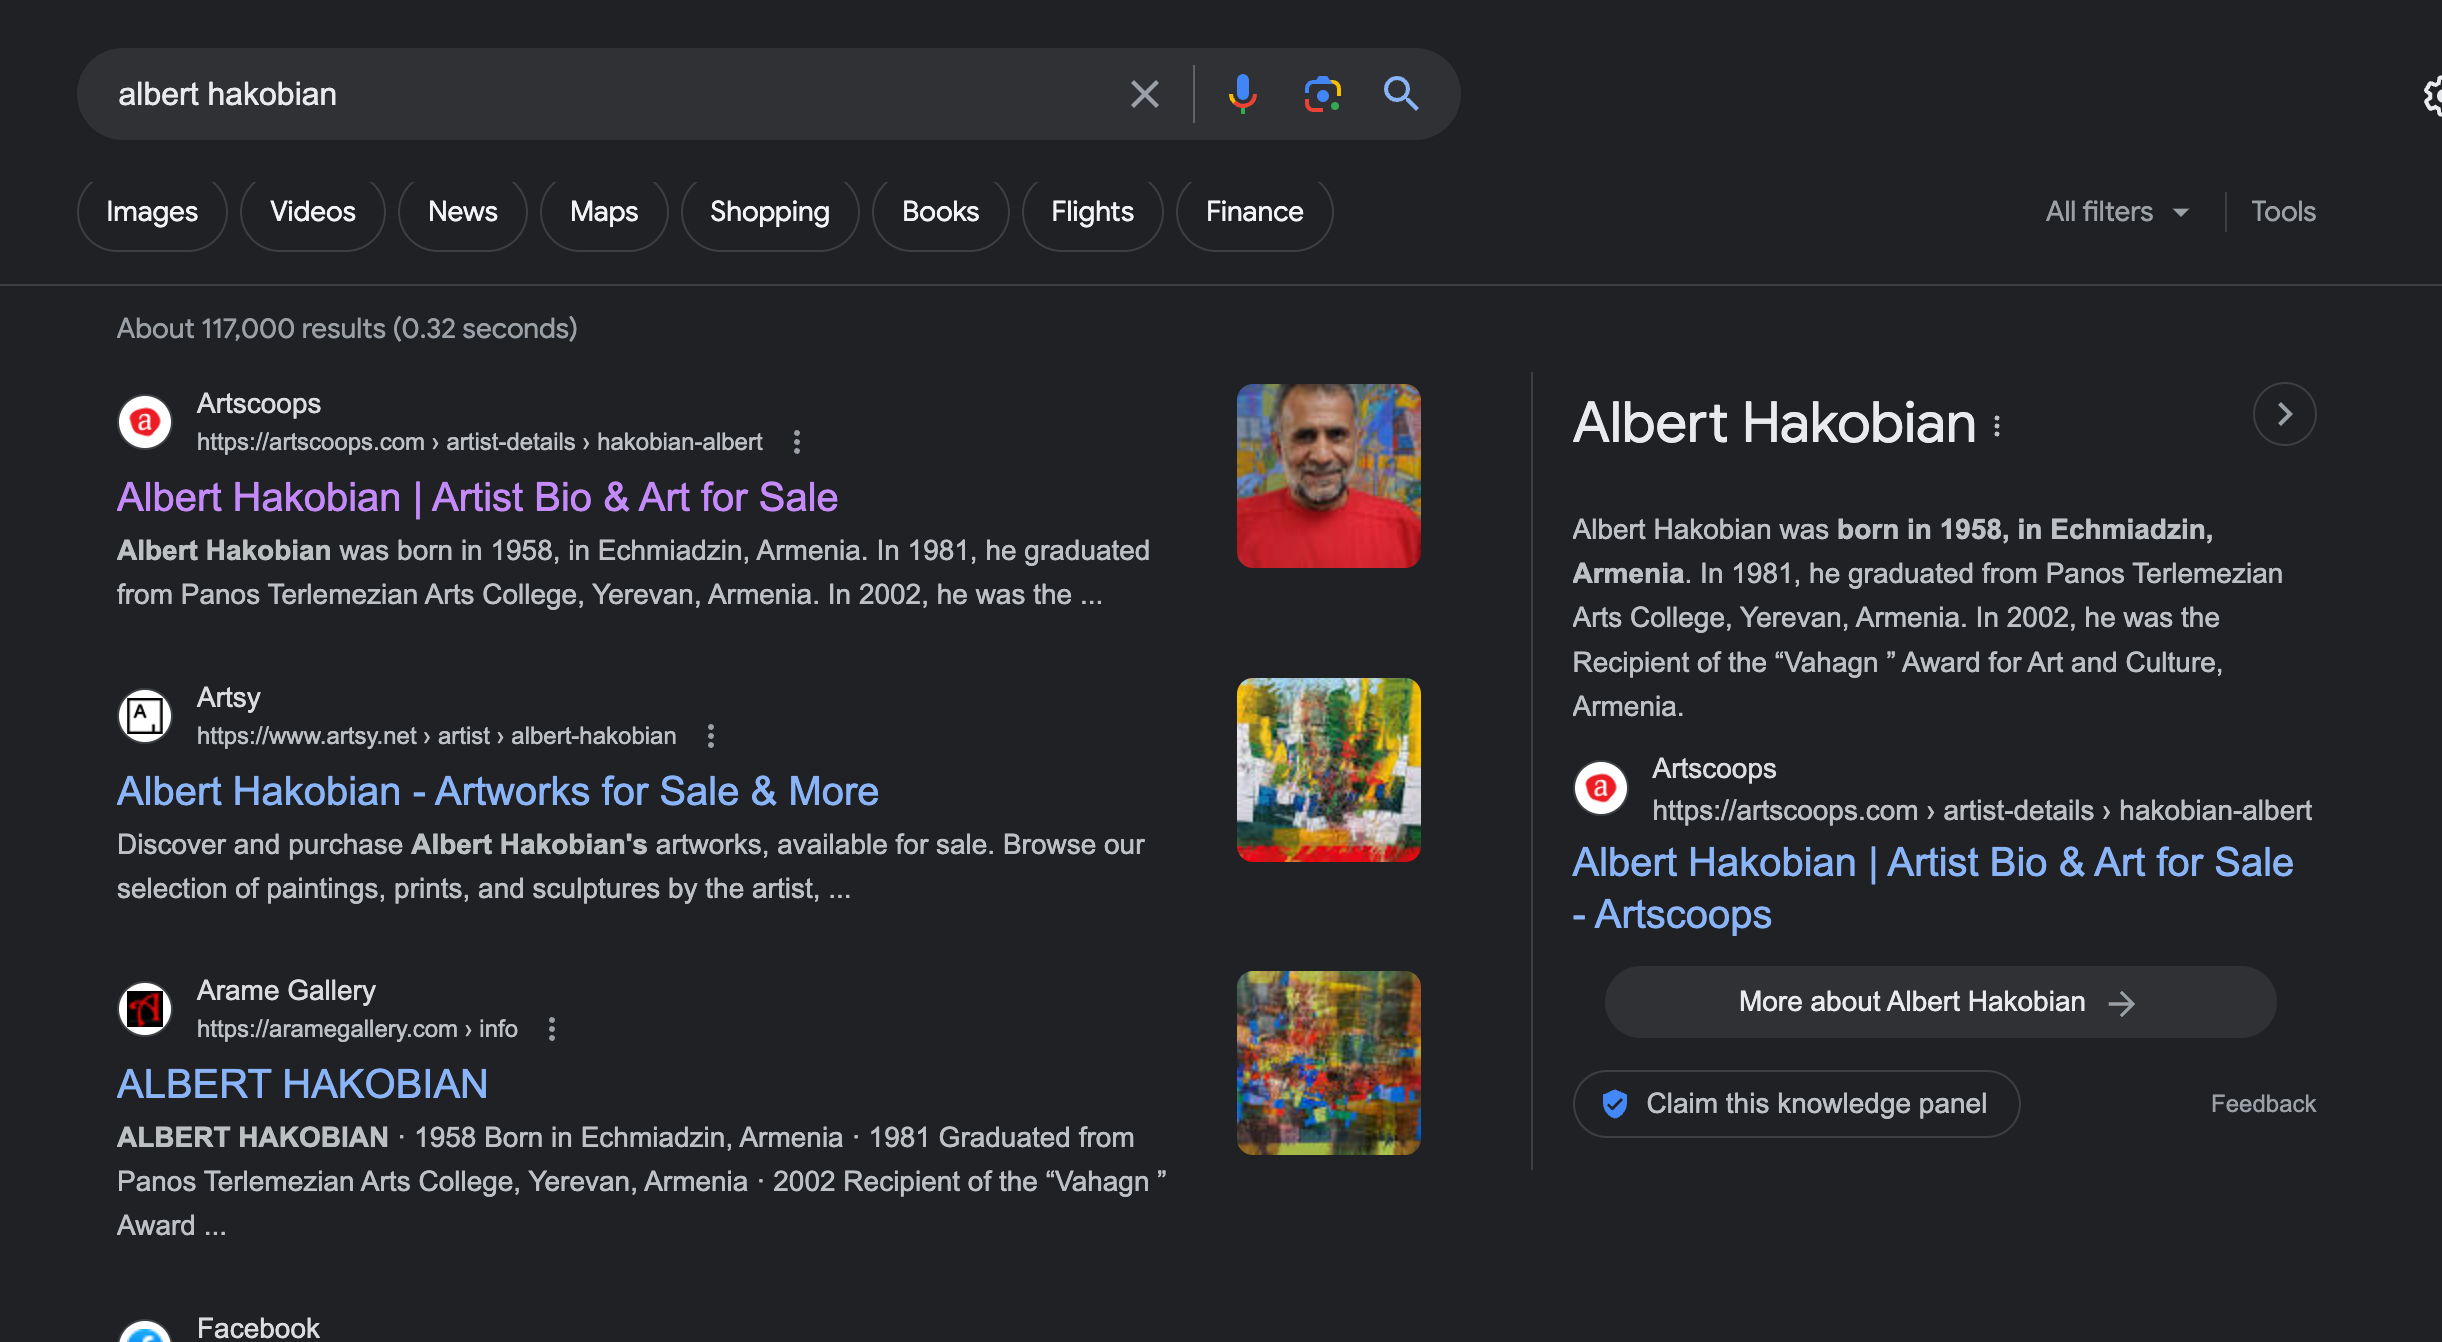Click the Artsy favicon in the second result

pyautogui.click(x=145, y=716)
